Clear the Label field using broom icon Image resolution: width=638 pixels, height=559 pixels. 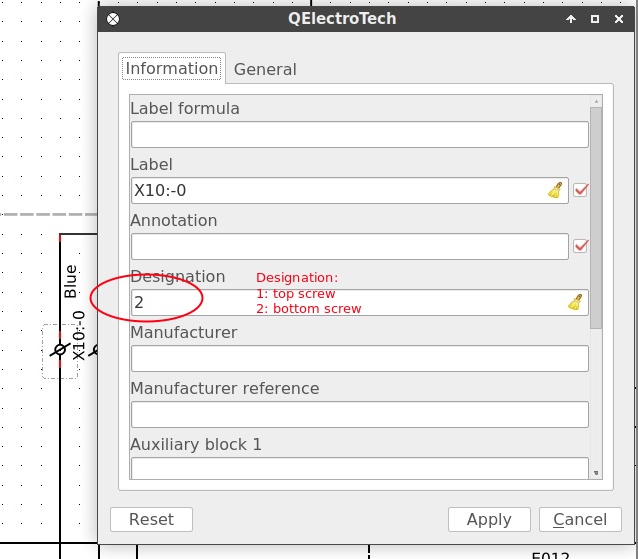click(555, 190)
